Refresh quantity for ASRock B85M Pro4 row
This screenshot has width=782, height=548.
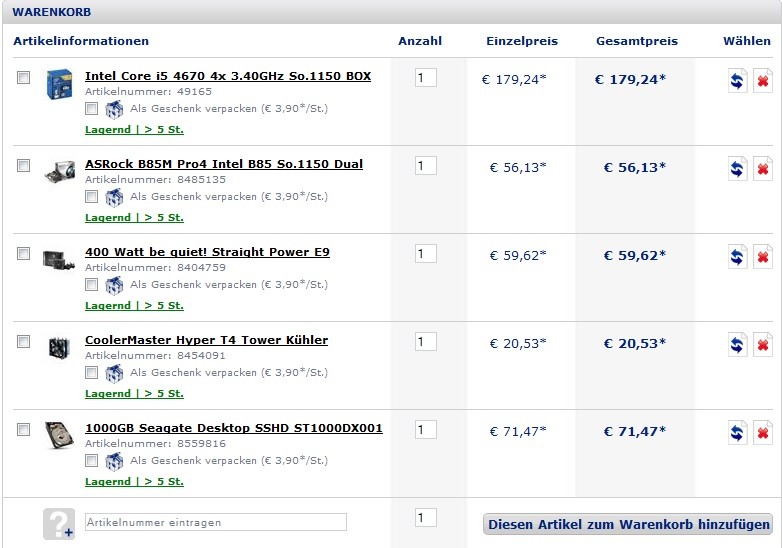(x=737, y=169)
